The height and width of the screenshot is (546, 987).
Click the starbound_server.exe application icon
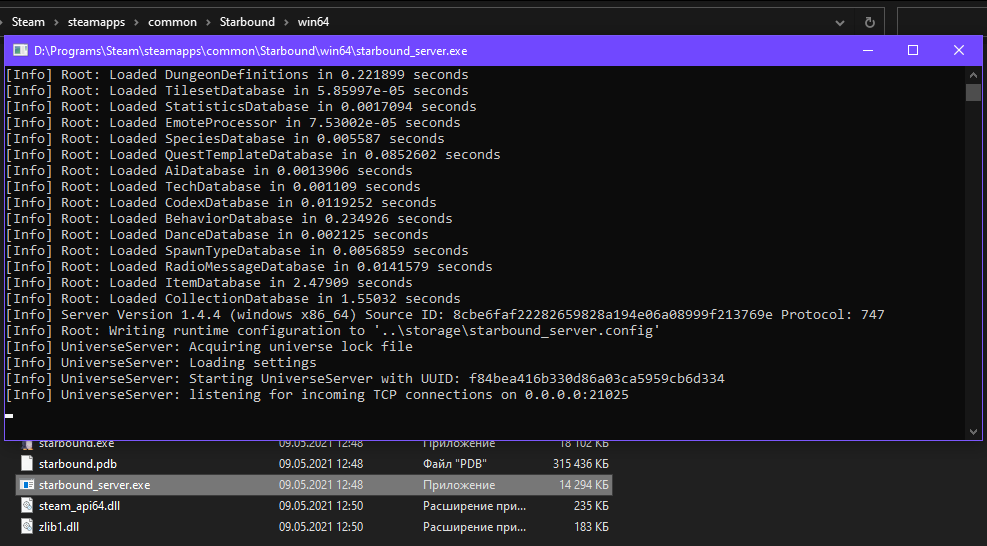tap(26, 485)
